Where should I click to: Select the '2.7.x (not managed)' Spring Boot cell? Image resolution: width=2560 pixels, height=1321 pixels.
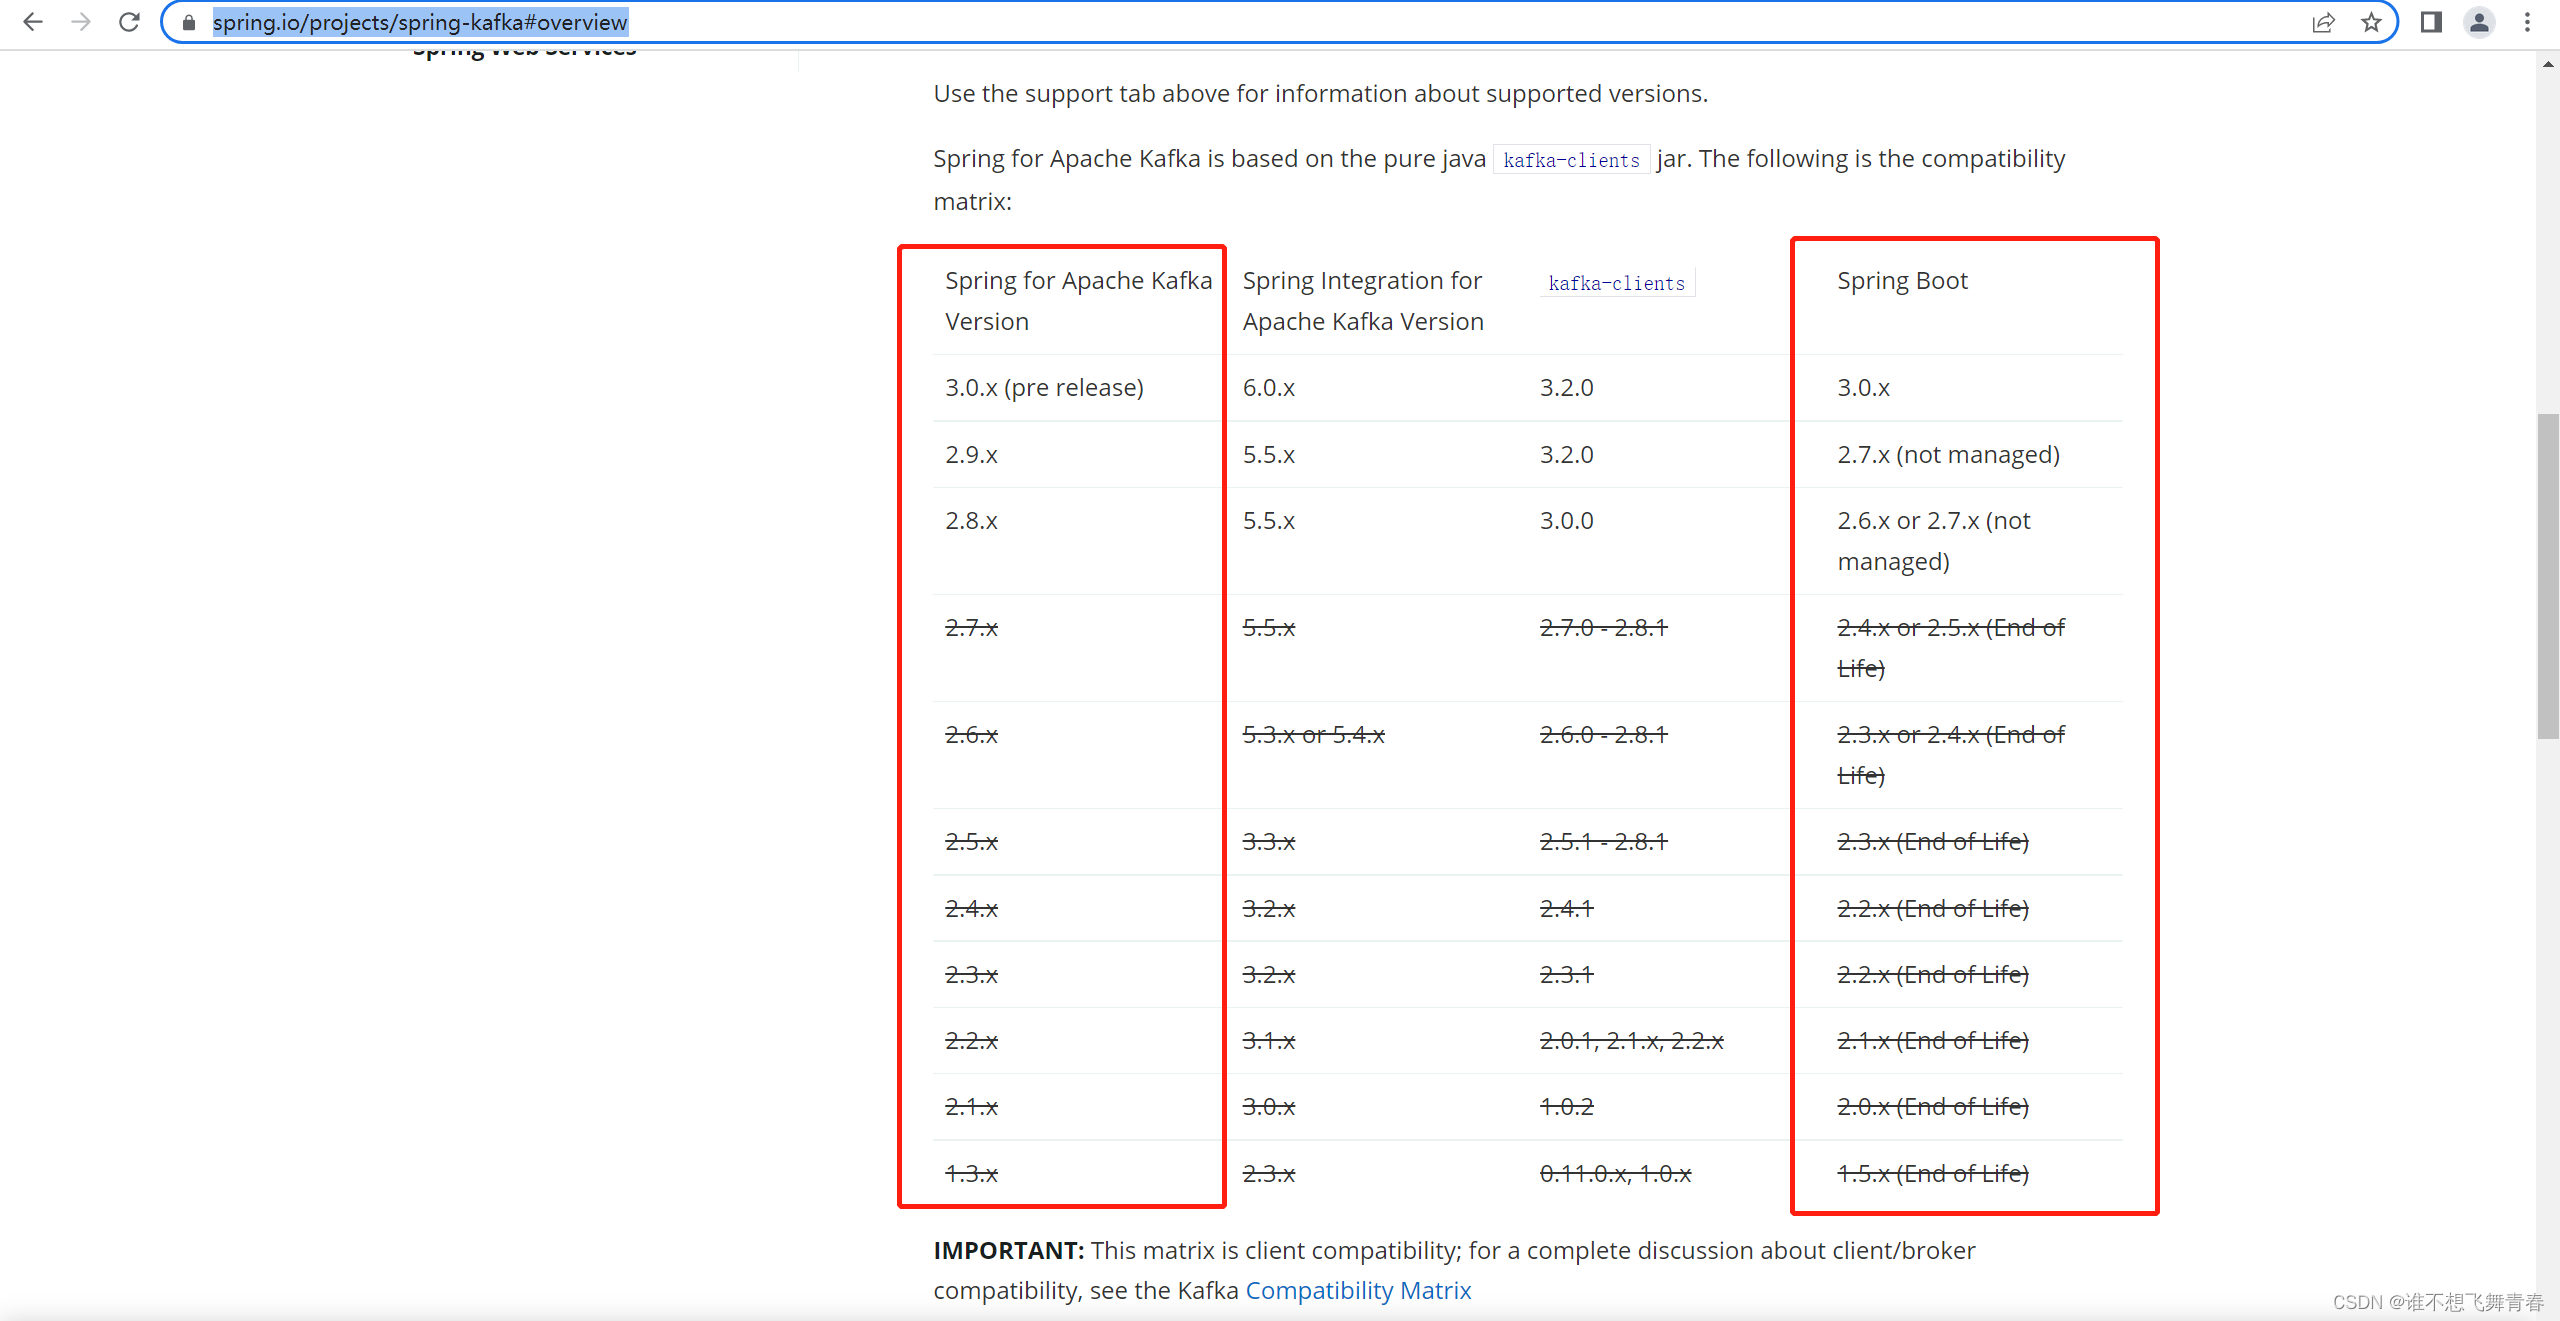click(1948, 454)
